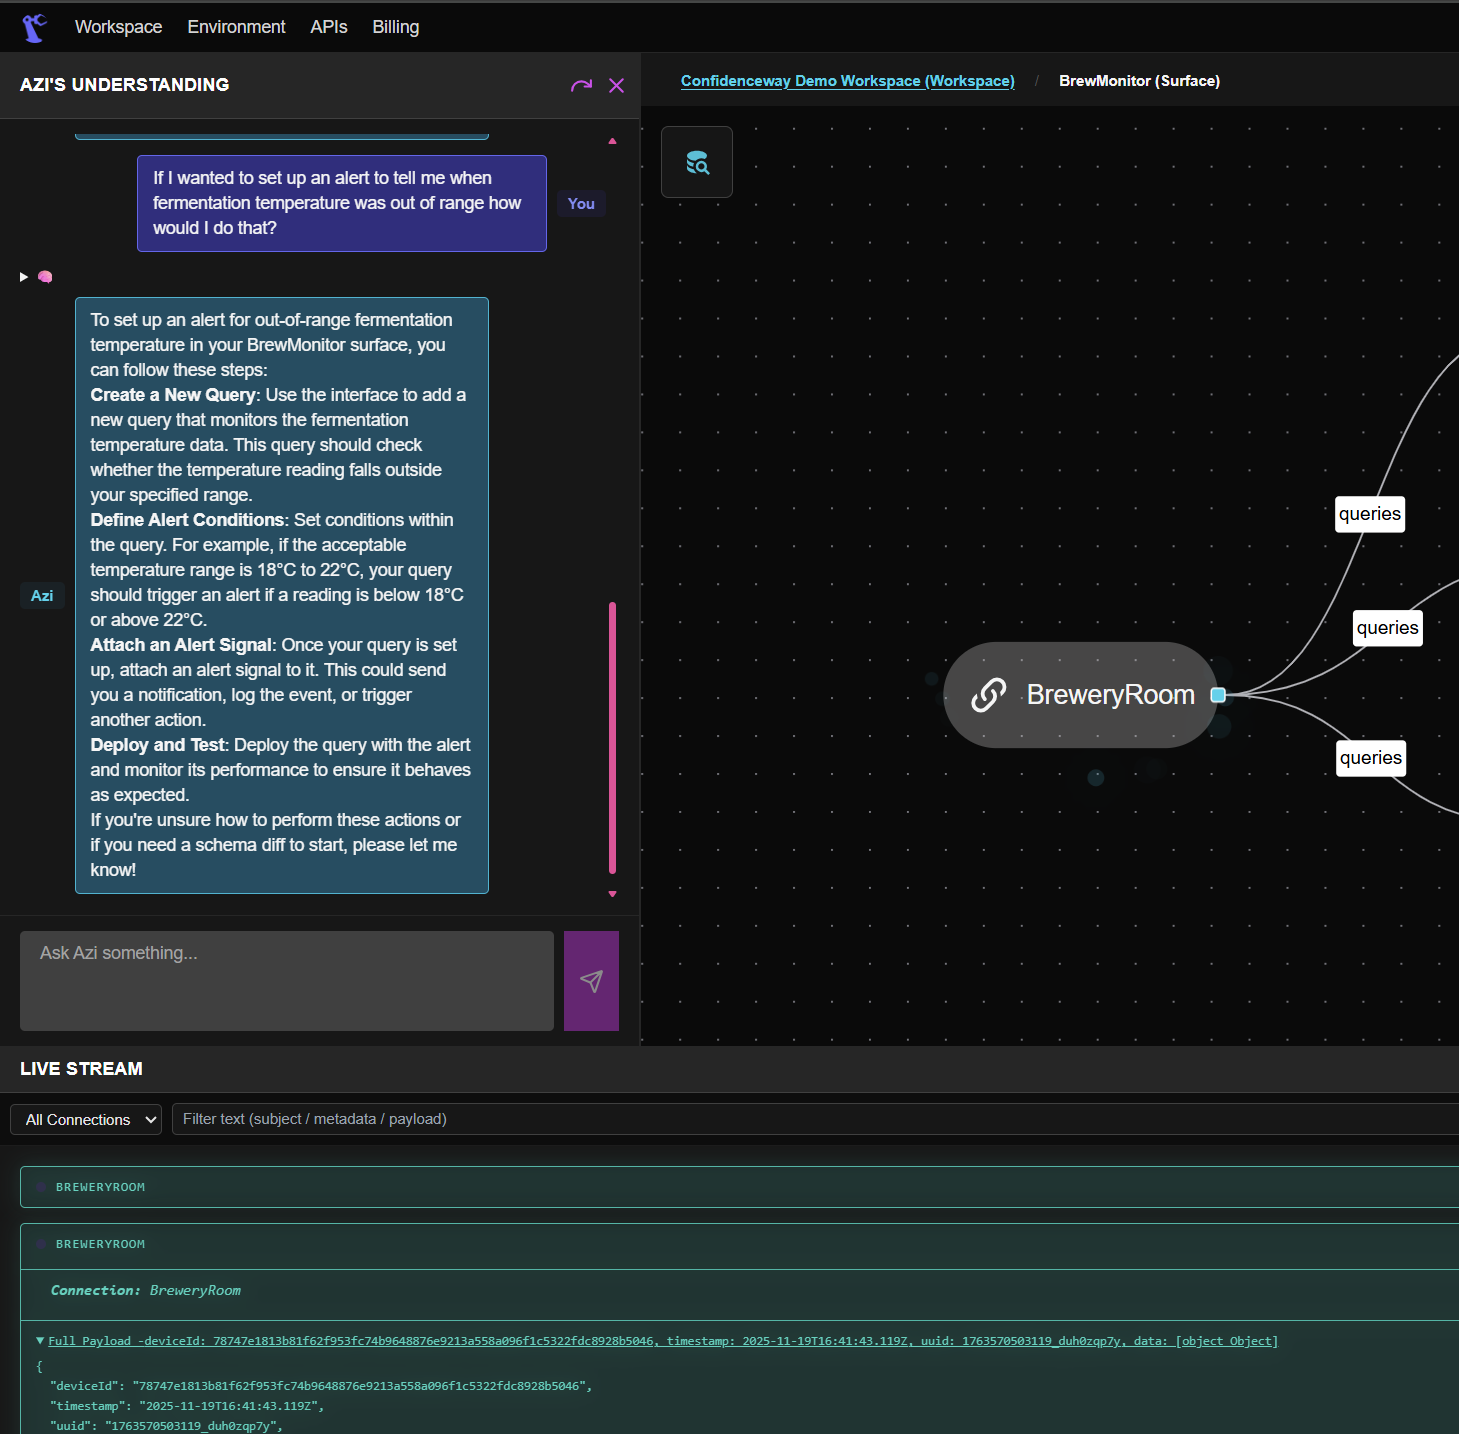Viewport: 1459px width, 1434px height.
Task: Open the Billing menu
Action: (396, 27)
